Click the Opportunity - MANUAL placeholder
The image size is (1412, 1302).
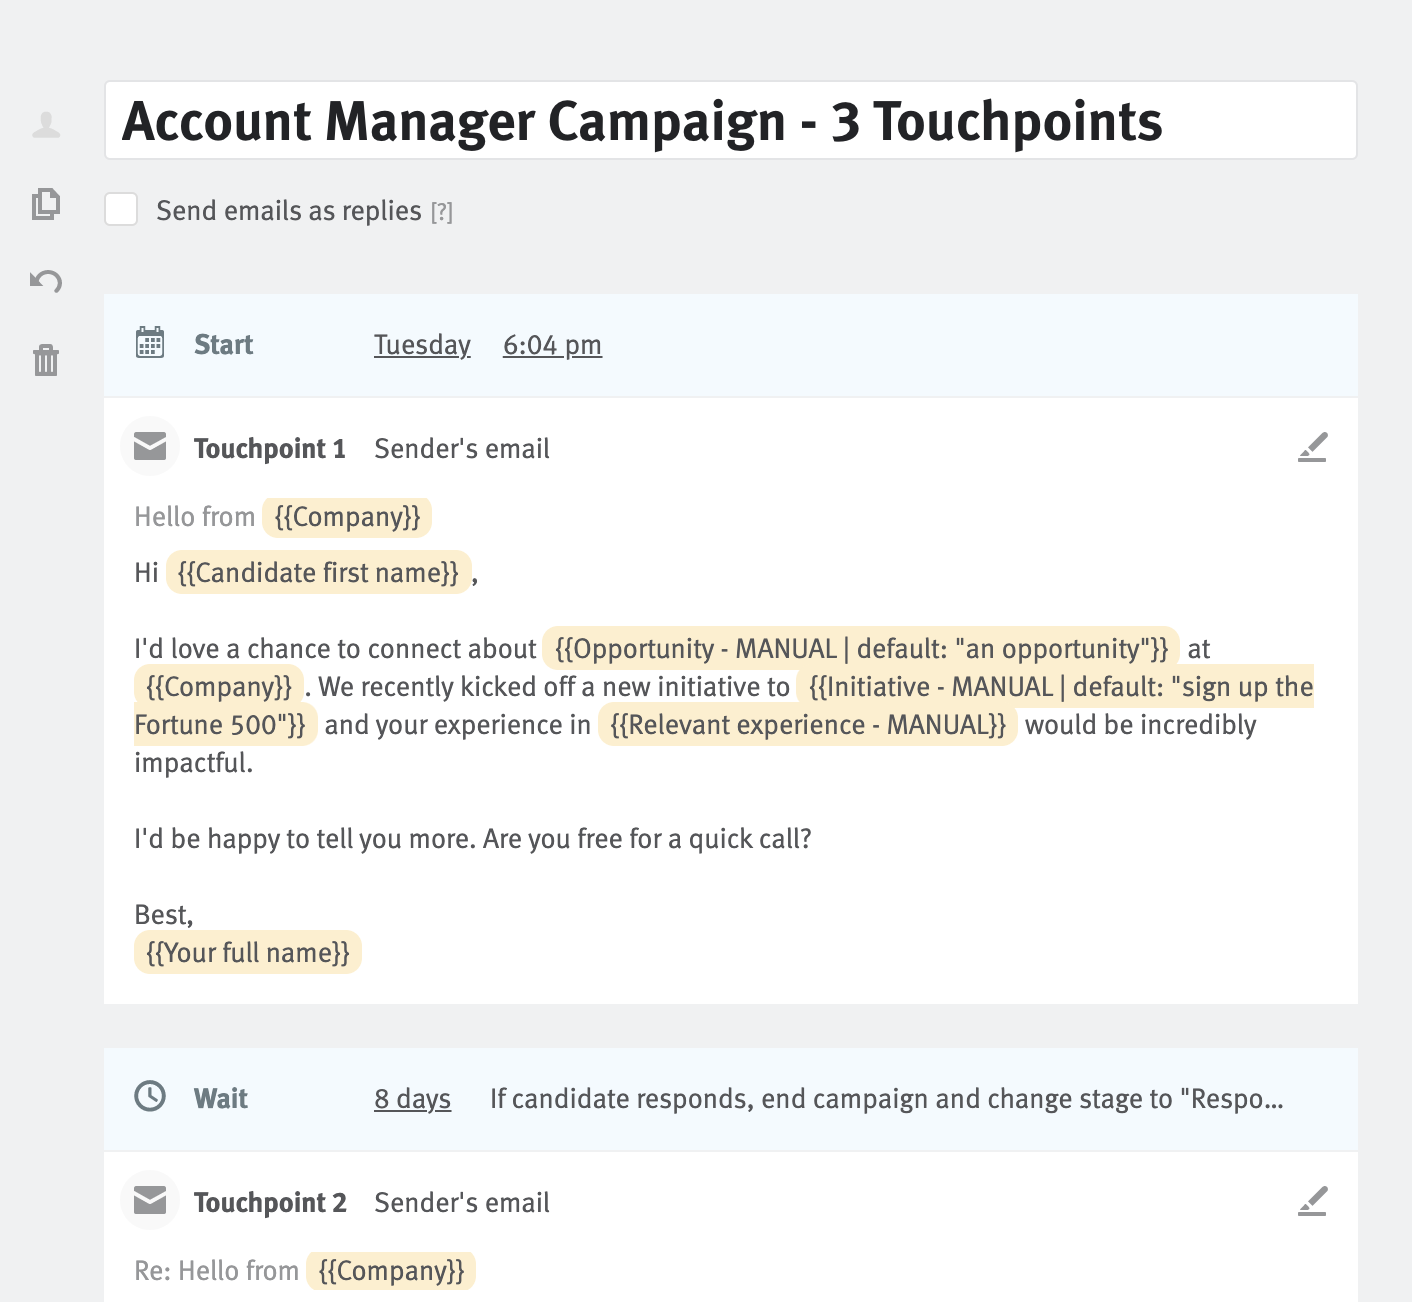tap(861, 649)
